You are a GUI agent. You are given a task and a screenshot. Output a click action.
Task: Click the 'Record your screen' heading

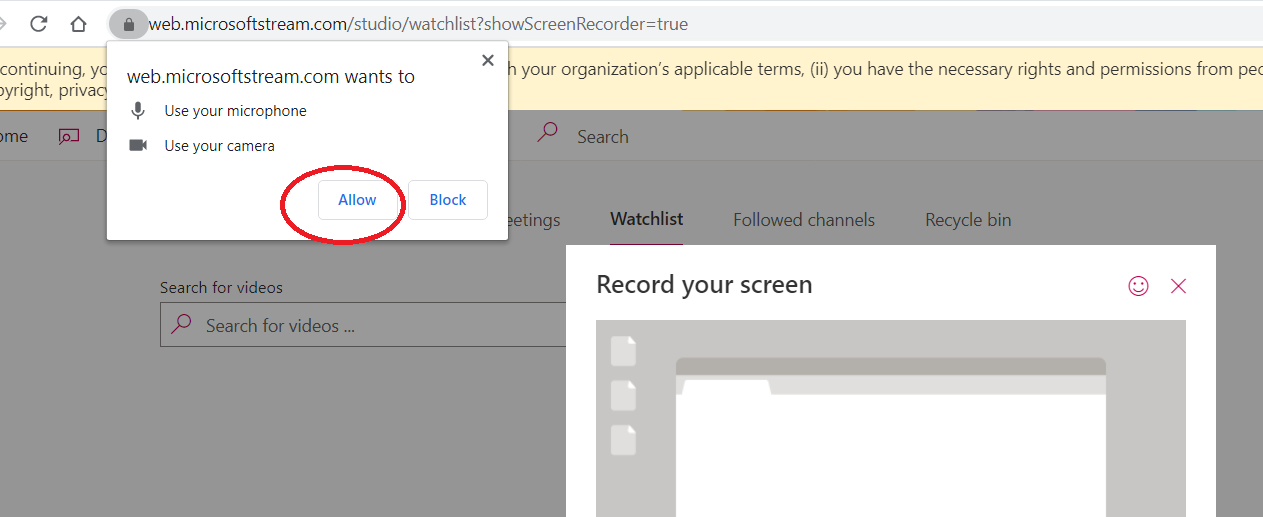pyautogui.click(x=704, y=285)
